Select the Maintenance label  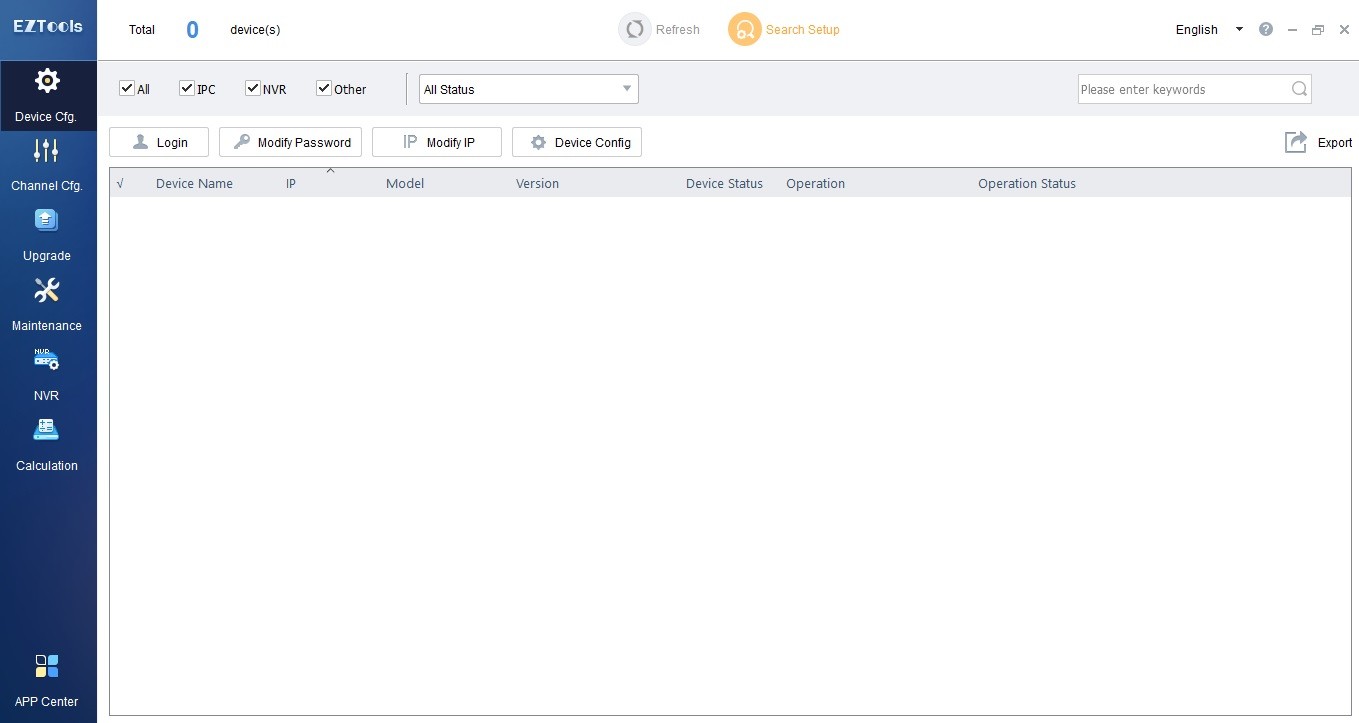coord(47,326)
